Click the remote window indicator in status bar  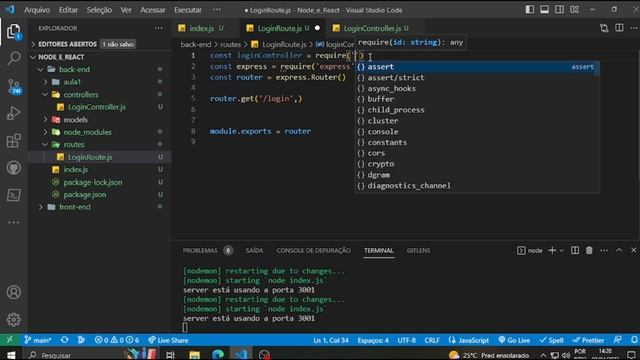(x=9, y=340)
